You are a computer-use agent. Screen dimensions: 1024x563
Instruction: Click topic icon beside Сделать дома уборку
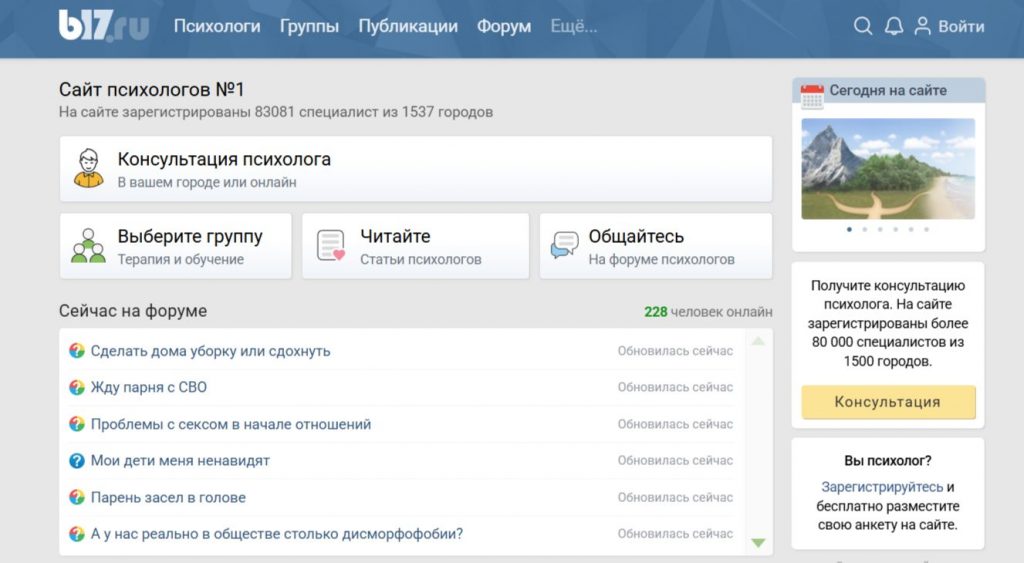tap(76, 351)
